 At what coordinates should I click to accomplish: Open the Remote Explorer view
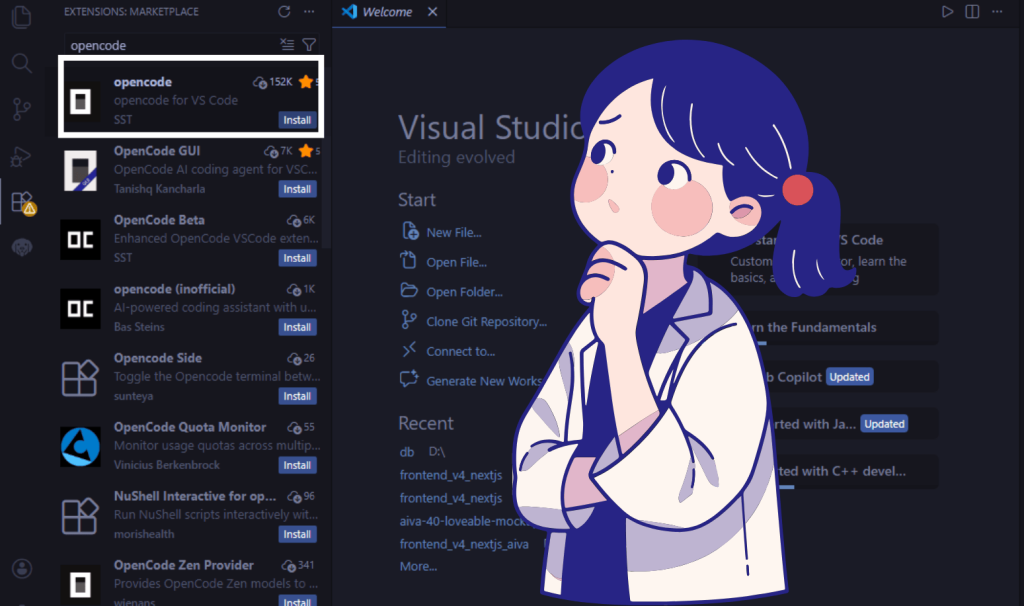(21, 247)
